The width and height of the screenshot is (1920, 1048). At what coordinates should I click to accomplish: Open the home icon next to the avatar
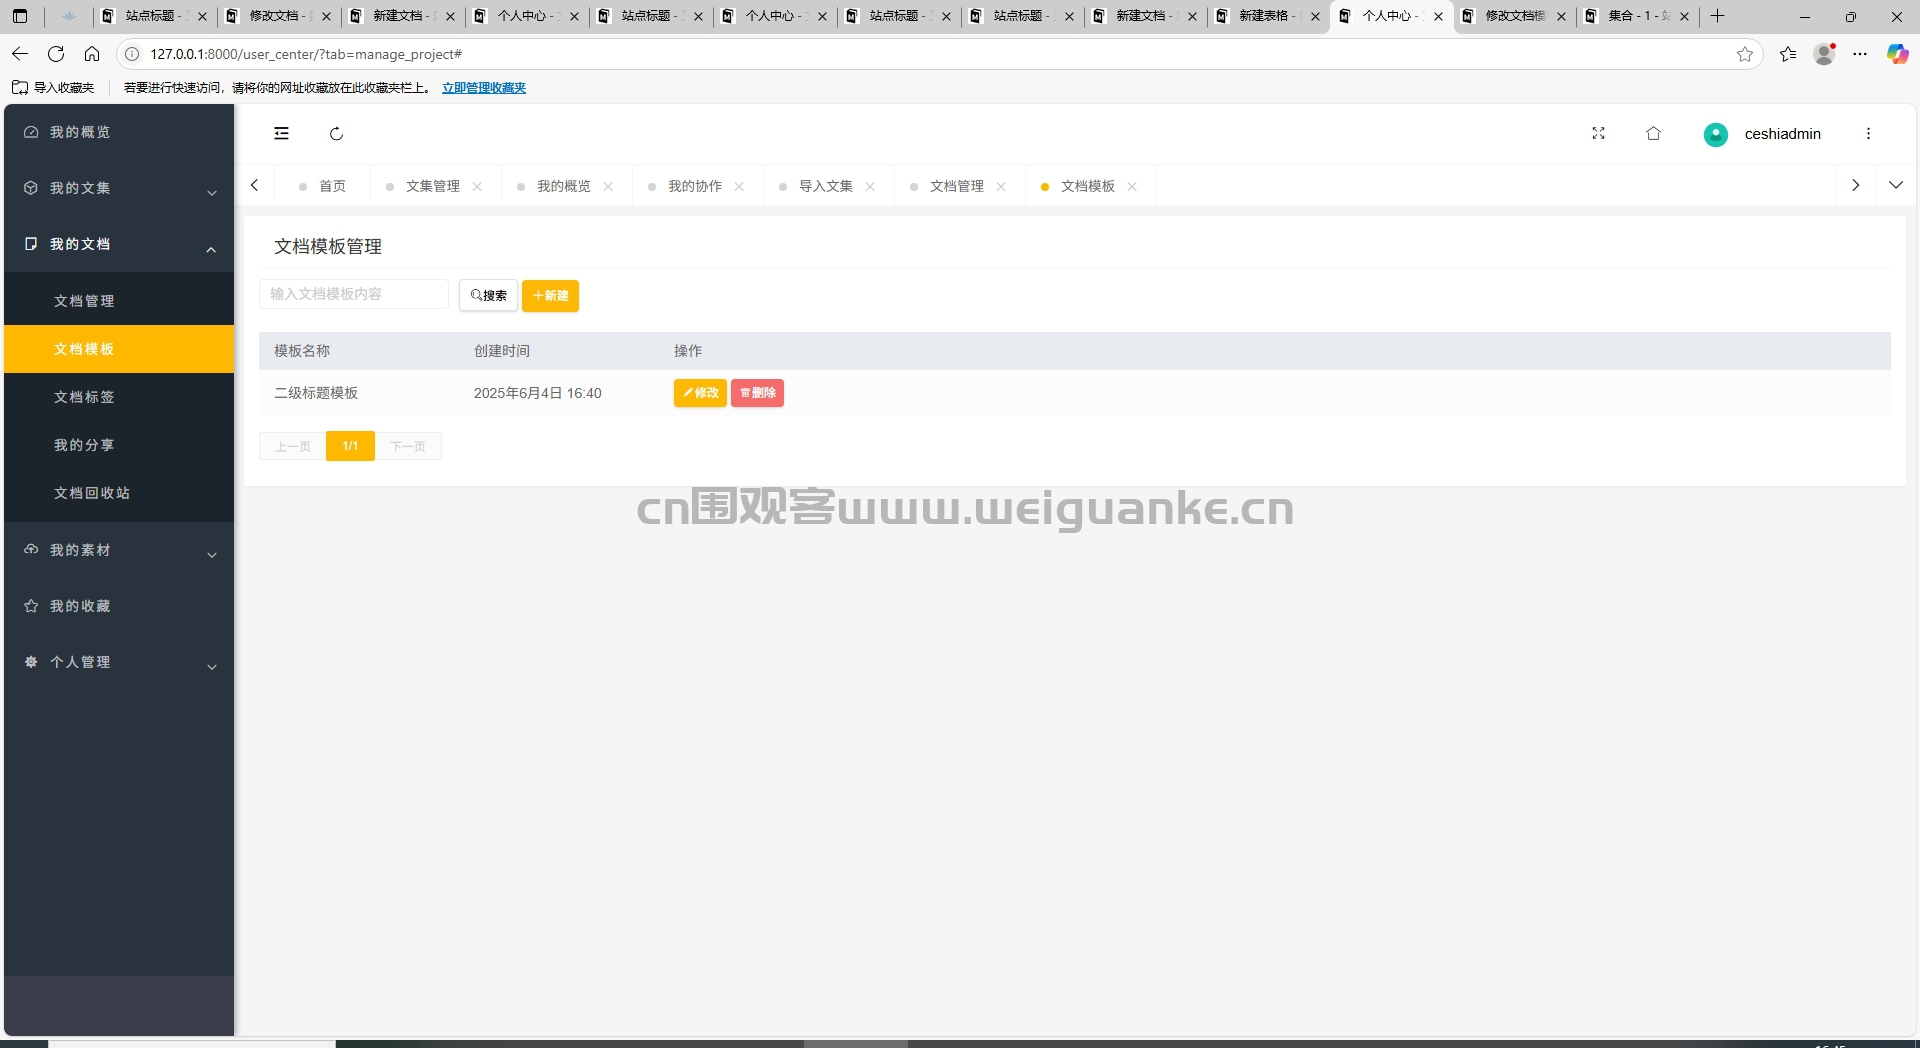pyautogui.click(x=1654, y=134)
